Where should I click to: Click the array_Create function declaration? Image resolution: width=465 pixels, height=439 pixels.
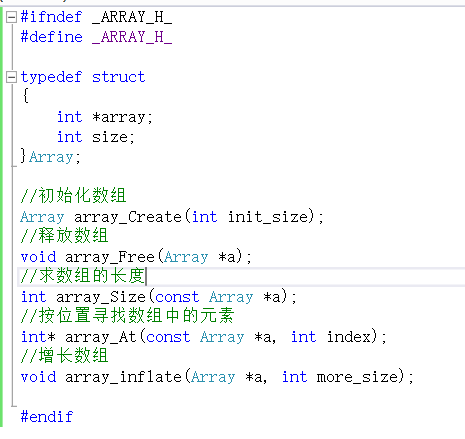click(x=172, y=217)
